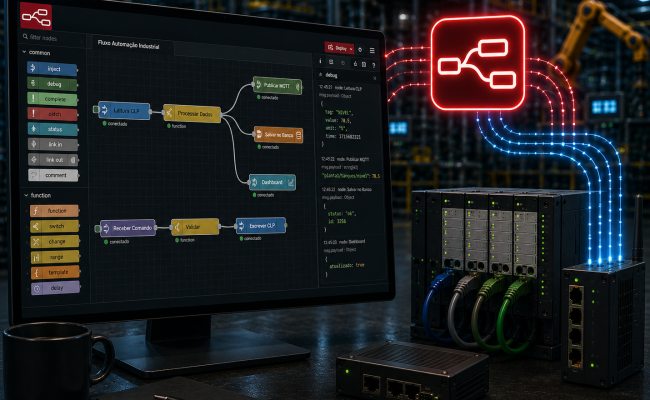Pick the function node from the function palette

click(54, 211)
